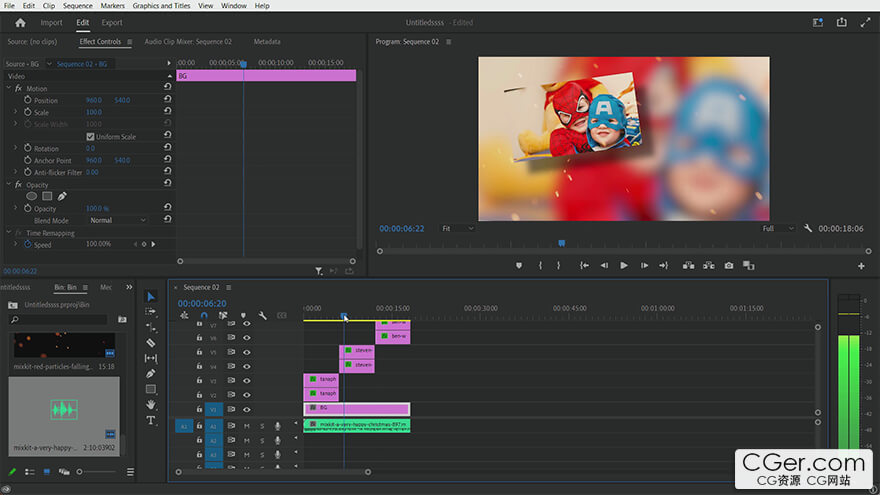Image resolution: width=880 pixels, height=495 pixels.
Task: Open the Markers menu
Action: tap(112, 6)
